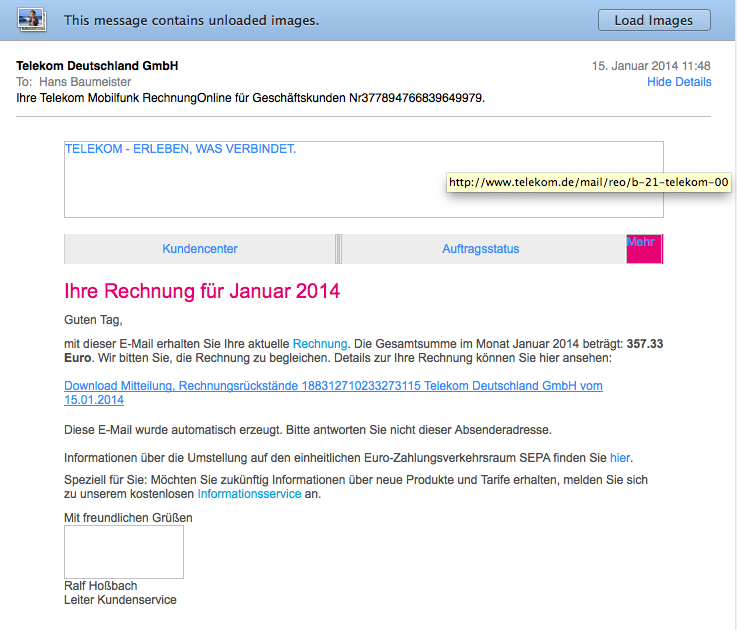Open the Kundencenter tab
The image size is (737, 630).
[200, 249]
